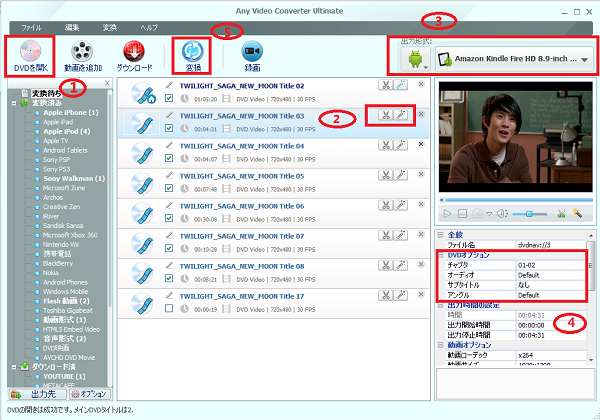The image size is (600, 420).
Task: Open the ファイル menu
Action: click(x=31, y=28)
